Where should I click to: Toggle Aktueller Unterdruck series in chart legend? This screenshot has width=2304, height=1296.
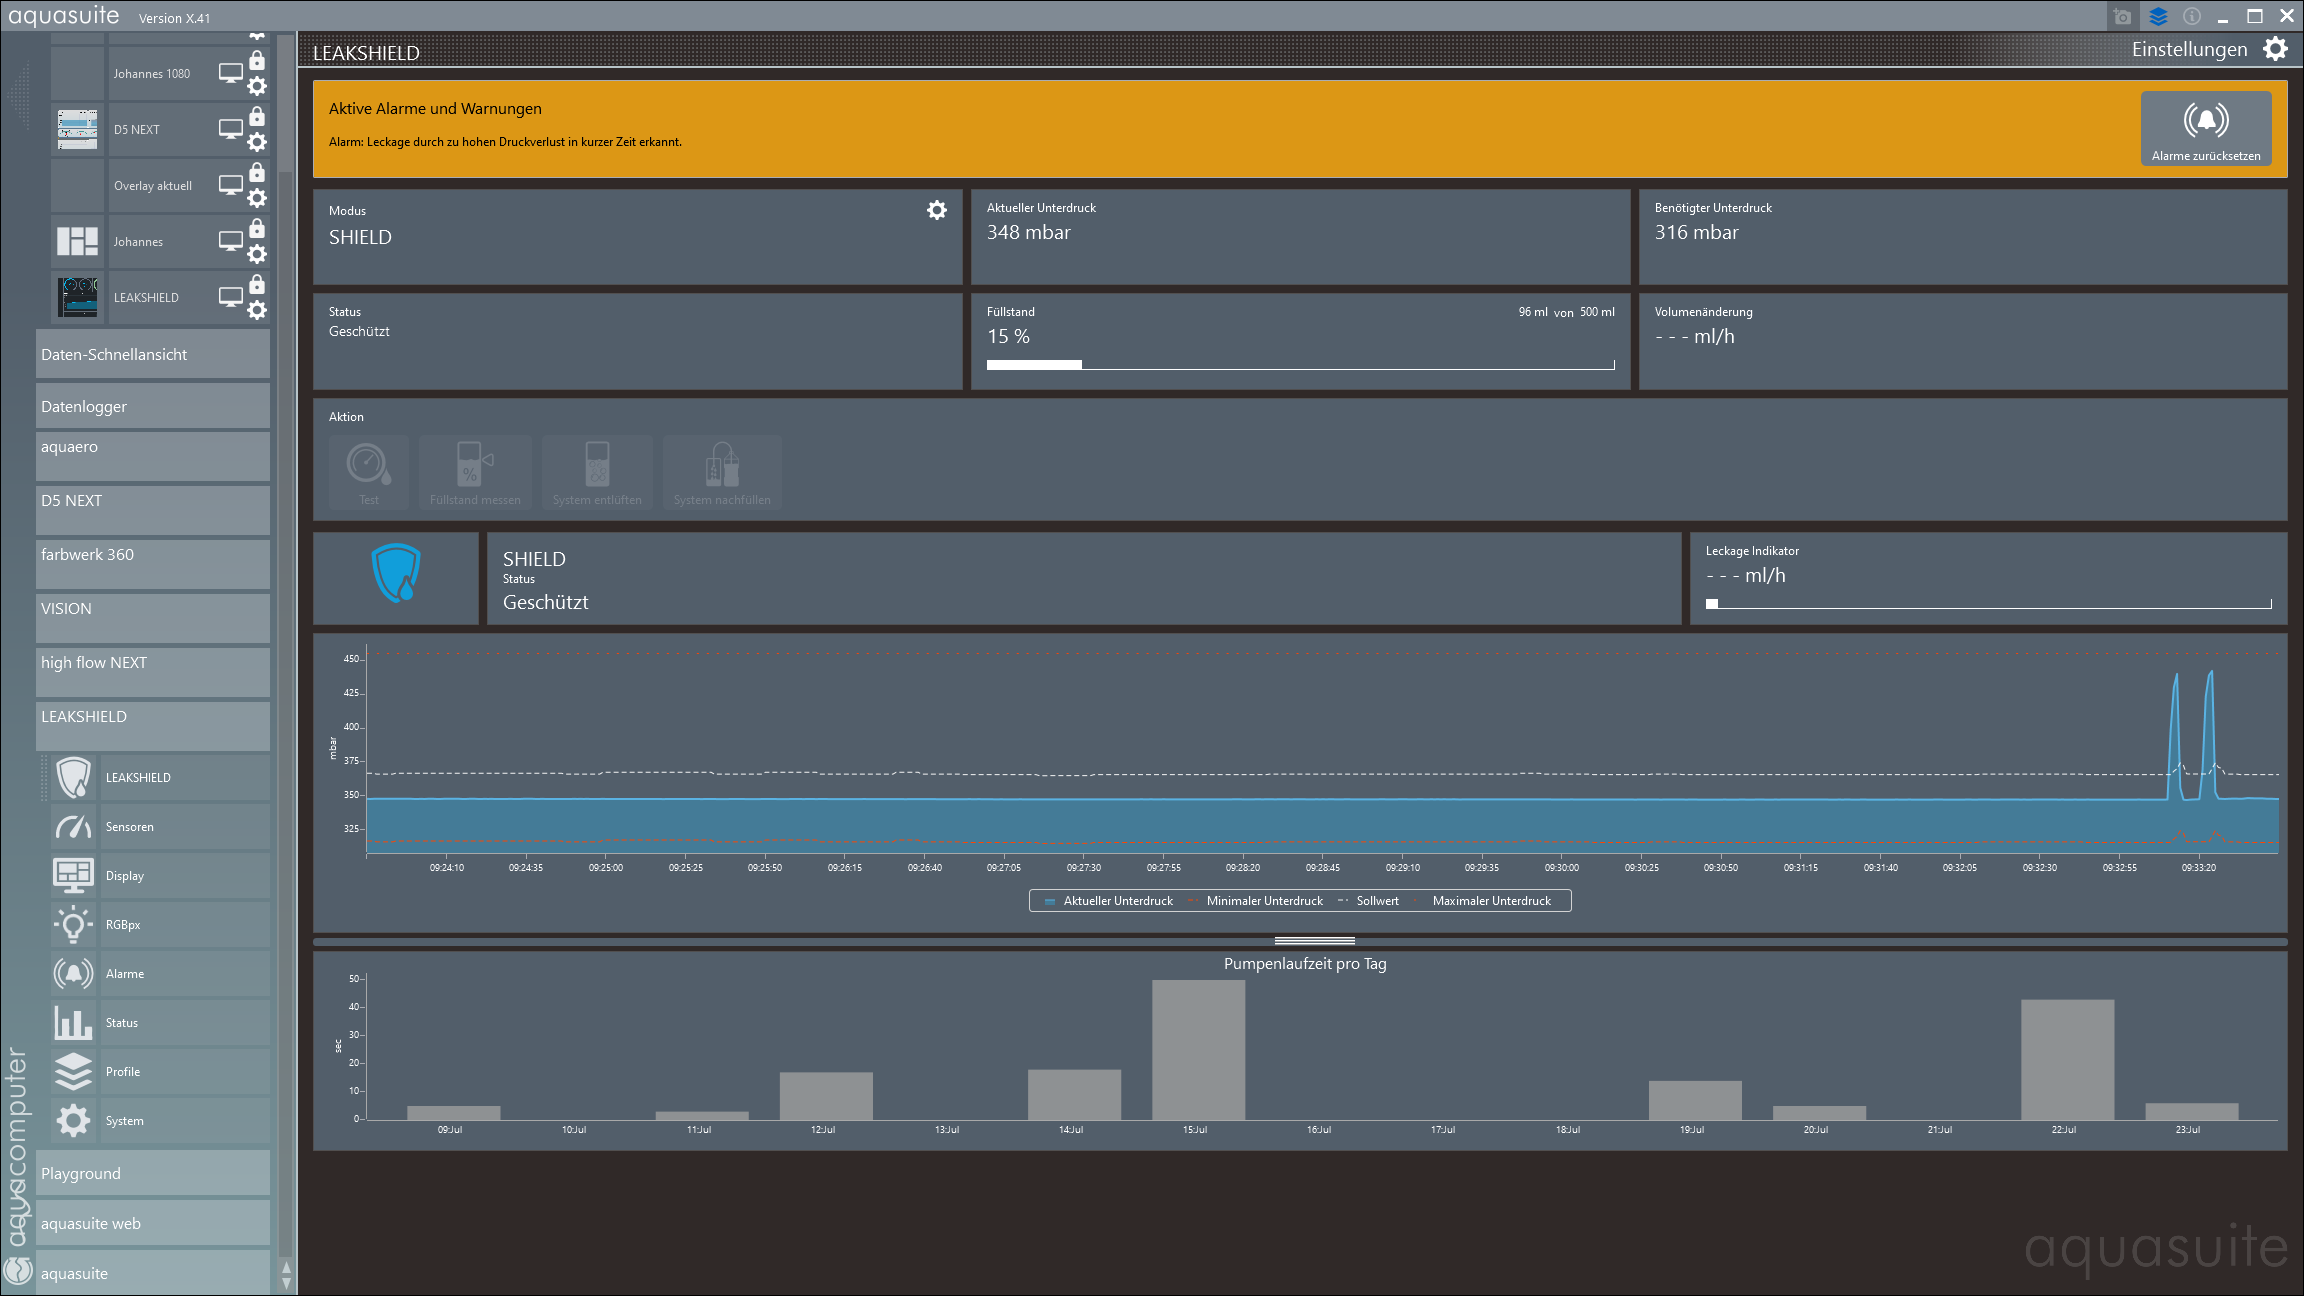click(1109, 901)
